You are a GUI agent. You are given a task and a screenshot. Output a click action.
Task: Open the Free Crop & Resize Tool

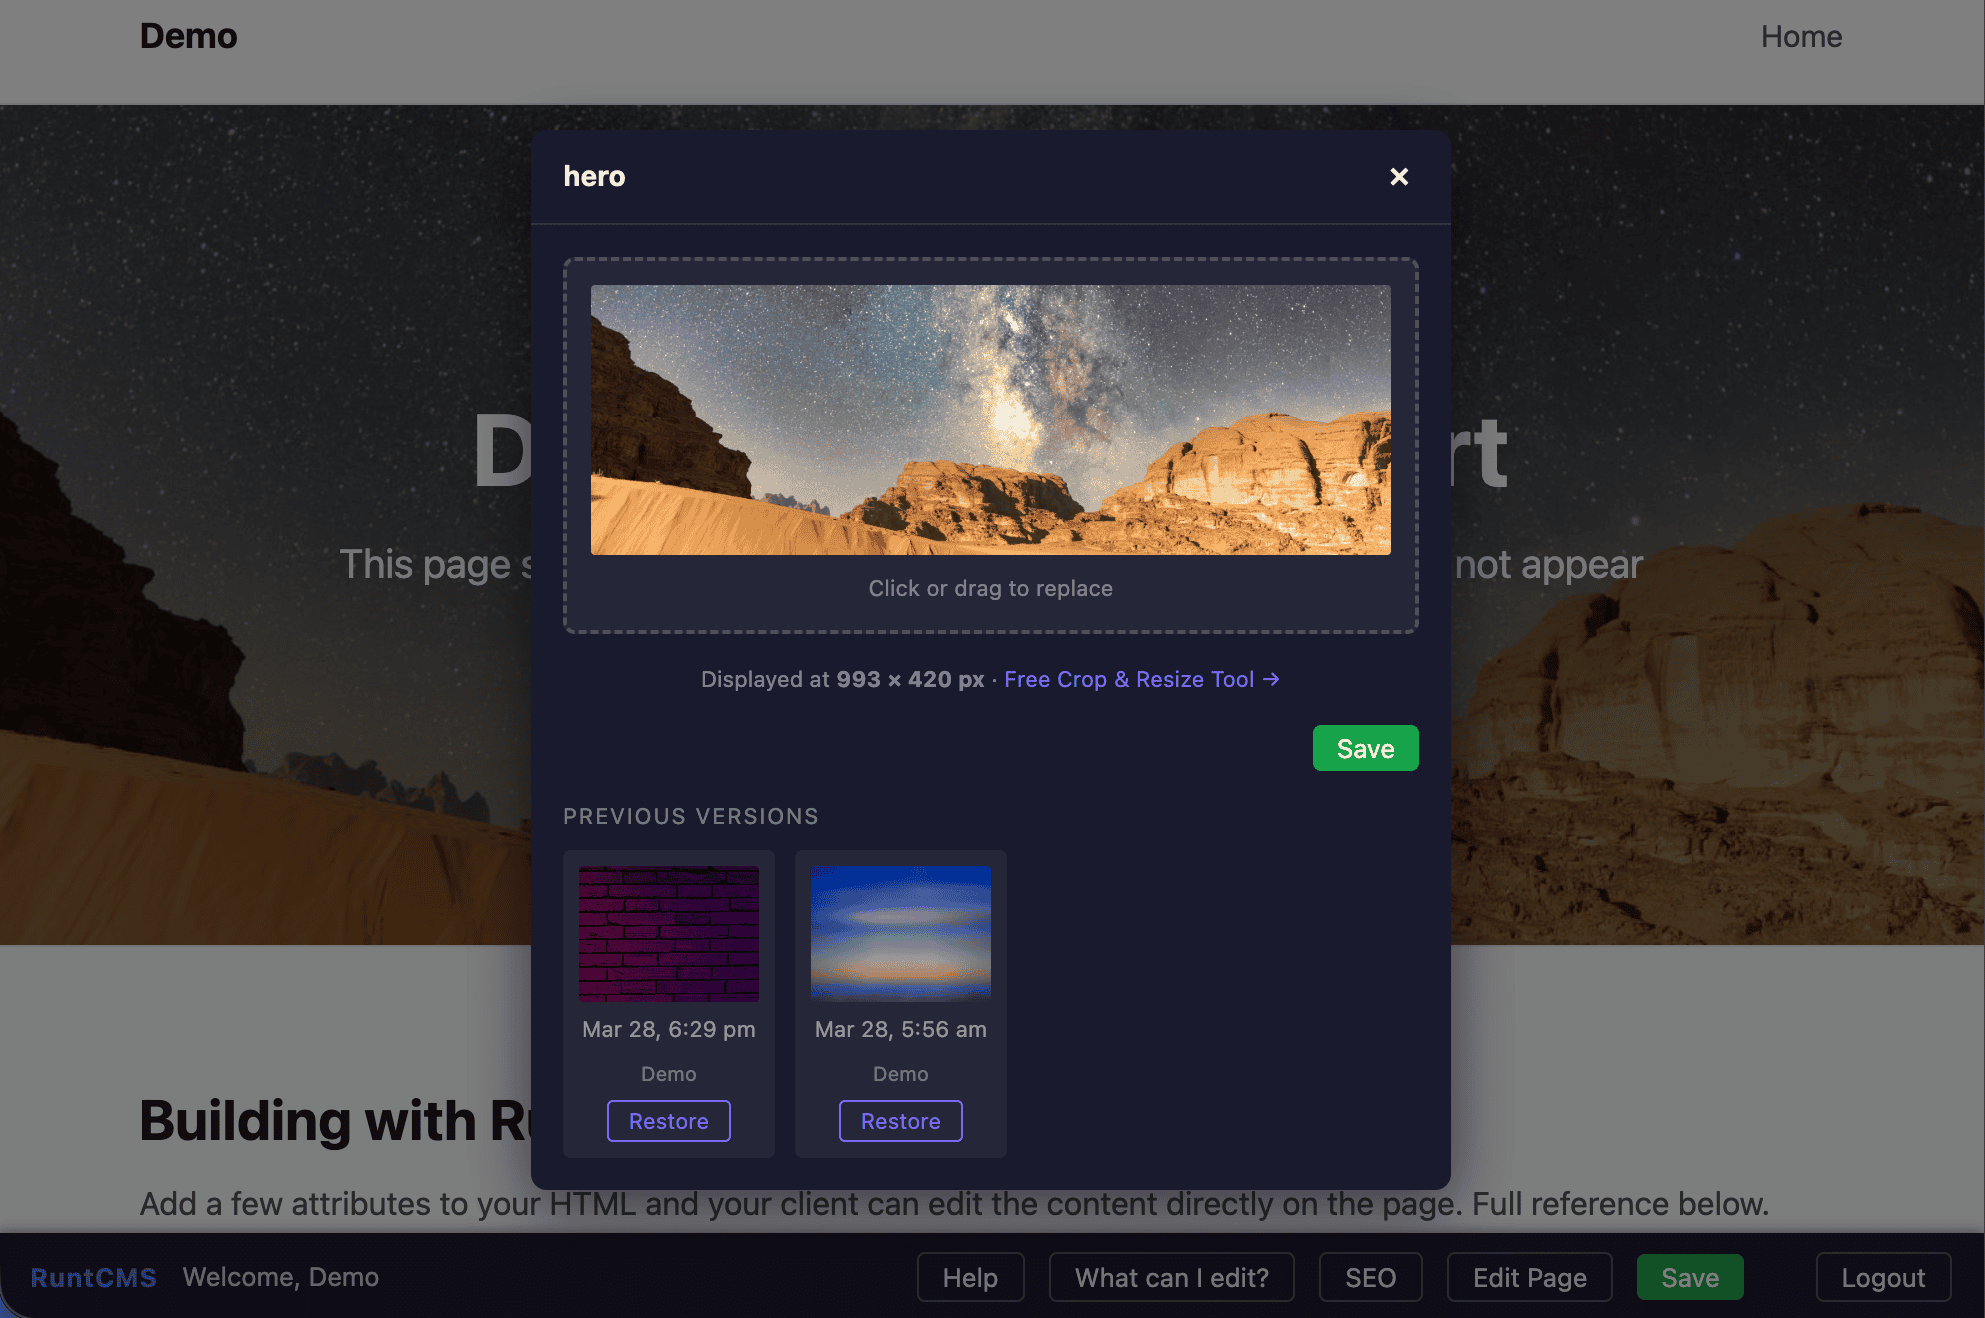(1129, 679)
